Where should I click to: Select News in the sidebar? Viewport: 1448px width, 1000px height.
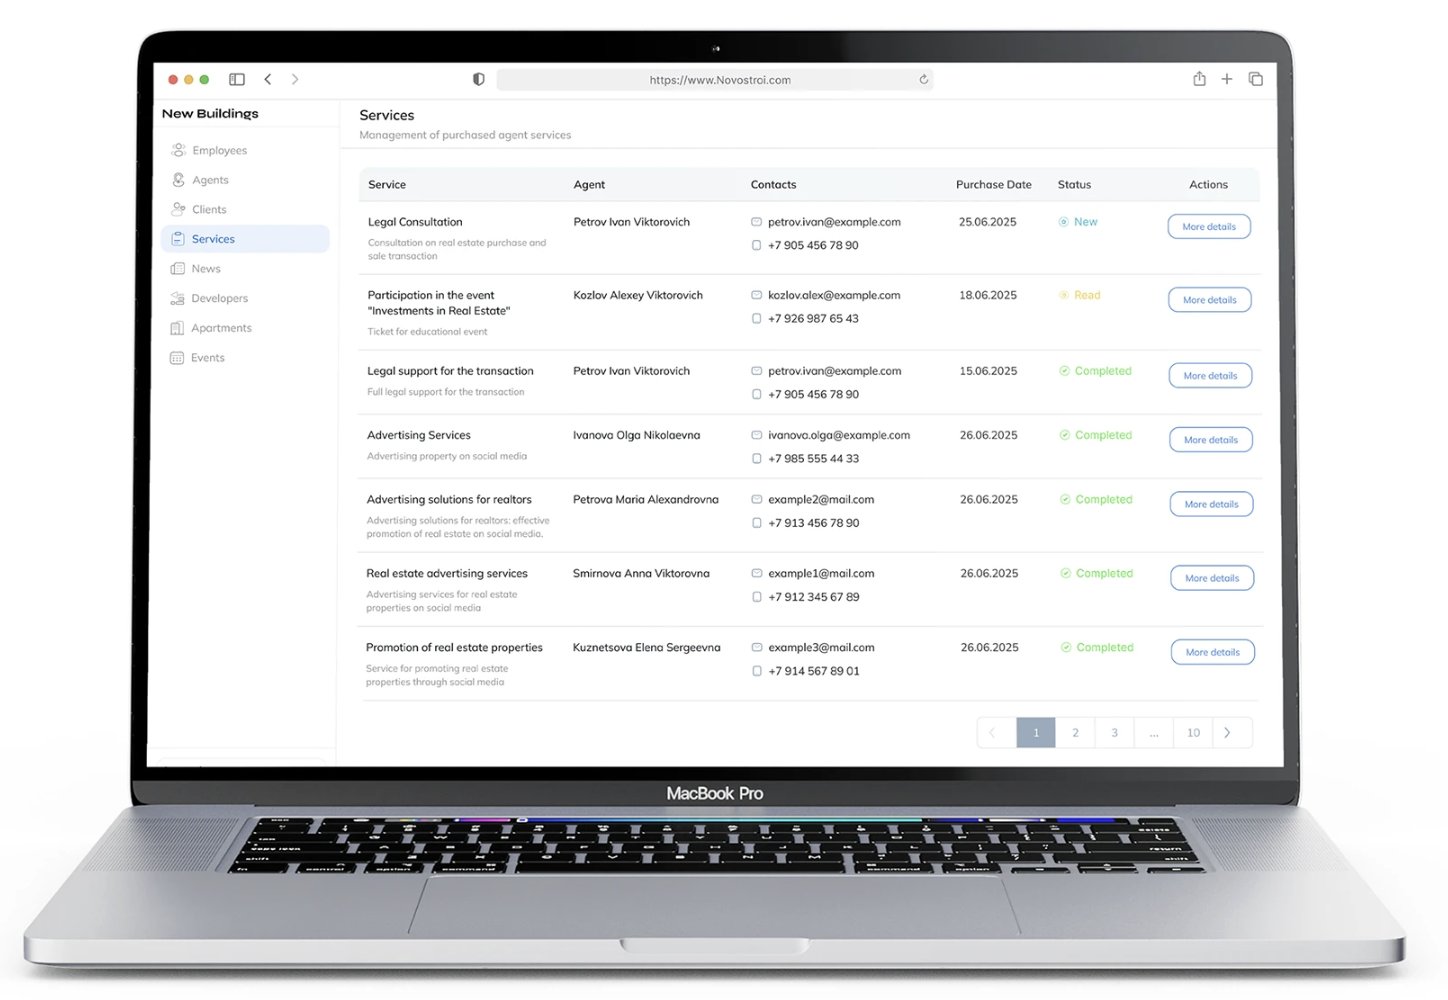206,268
